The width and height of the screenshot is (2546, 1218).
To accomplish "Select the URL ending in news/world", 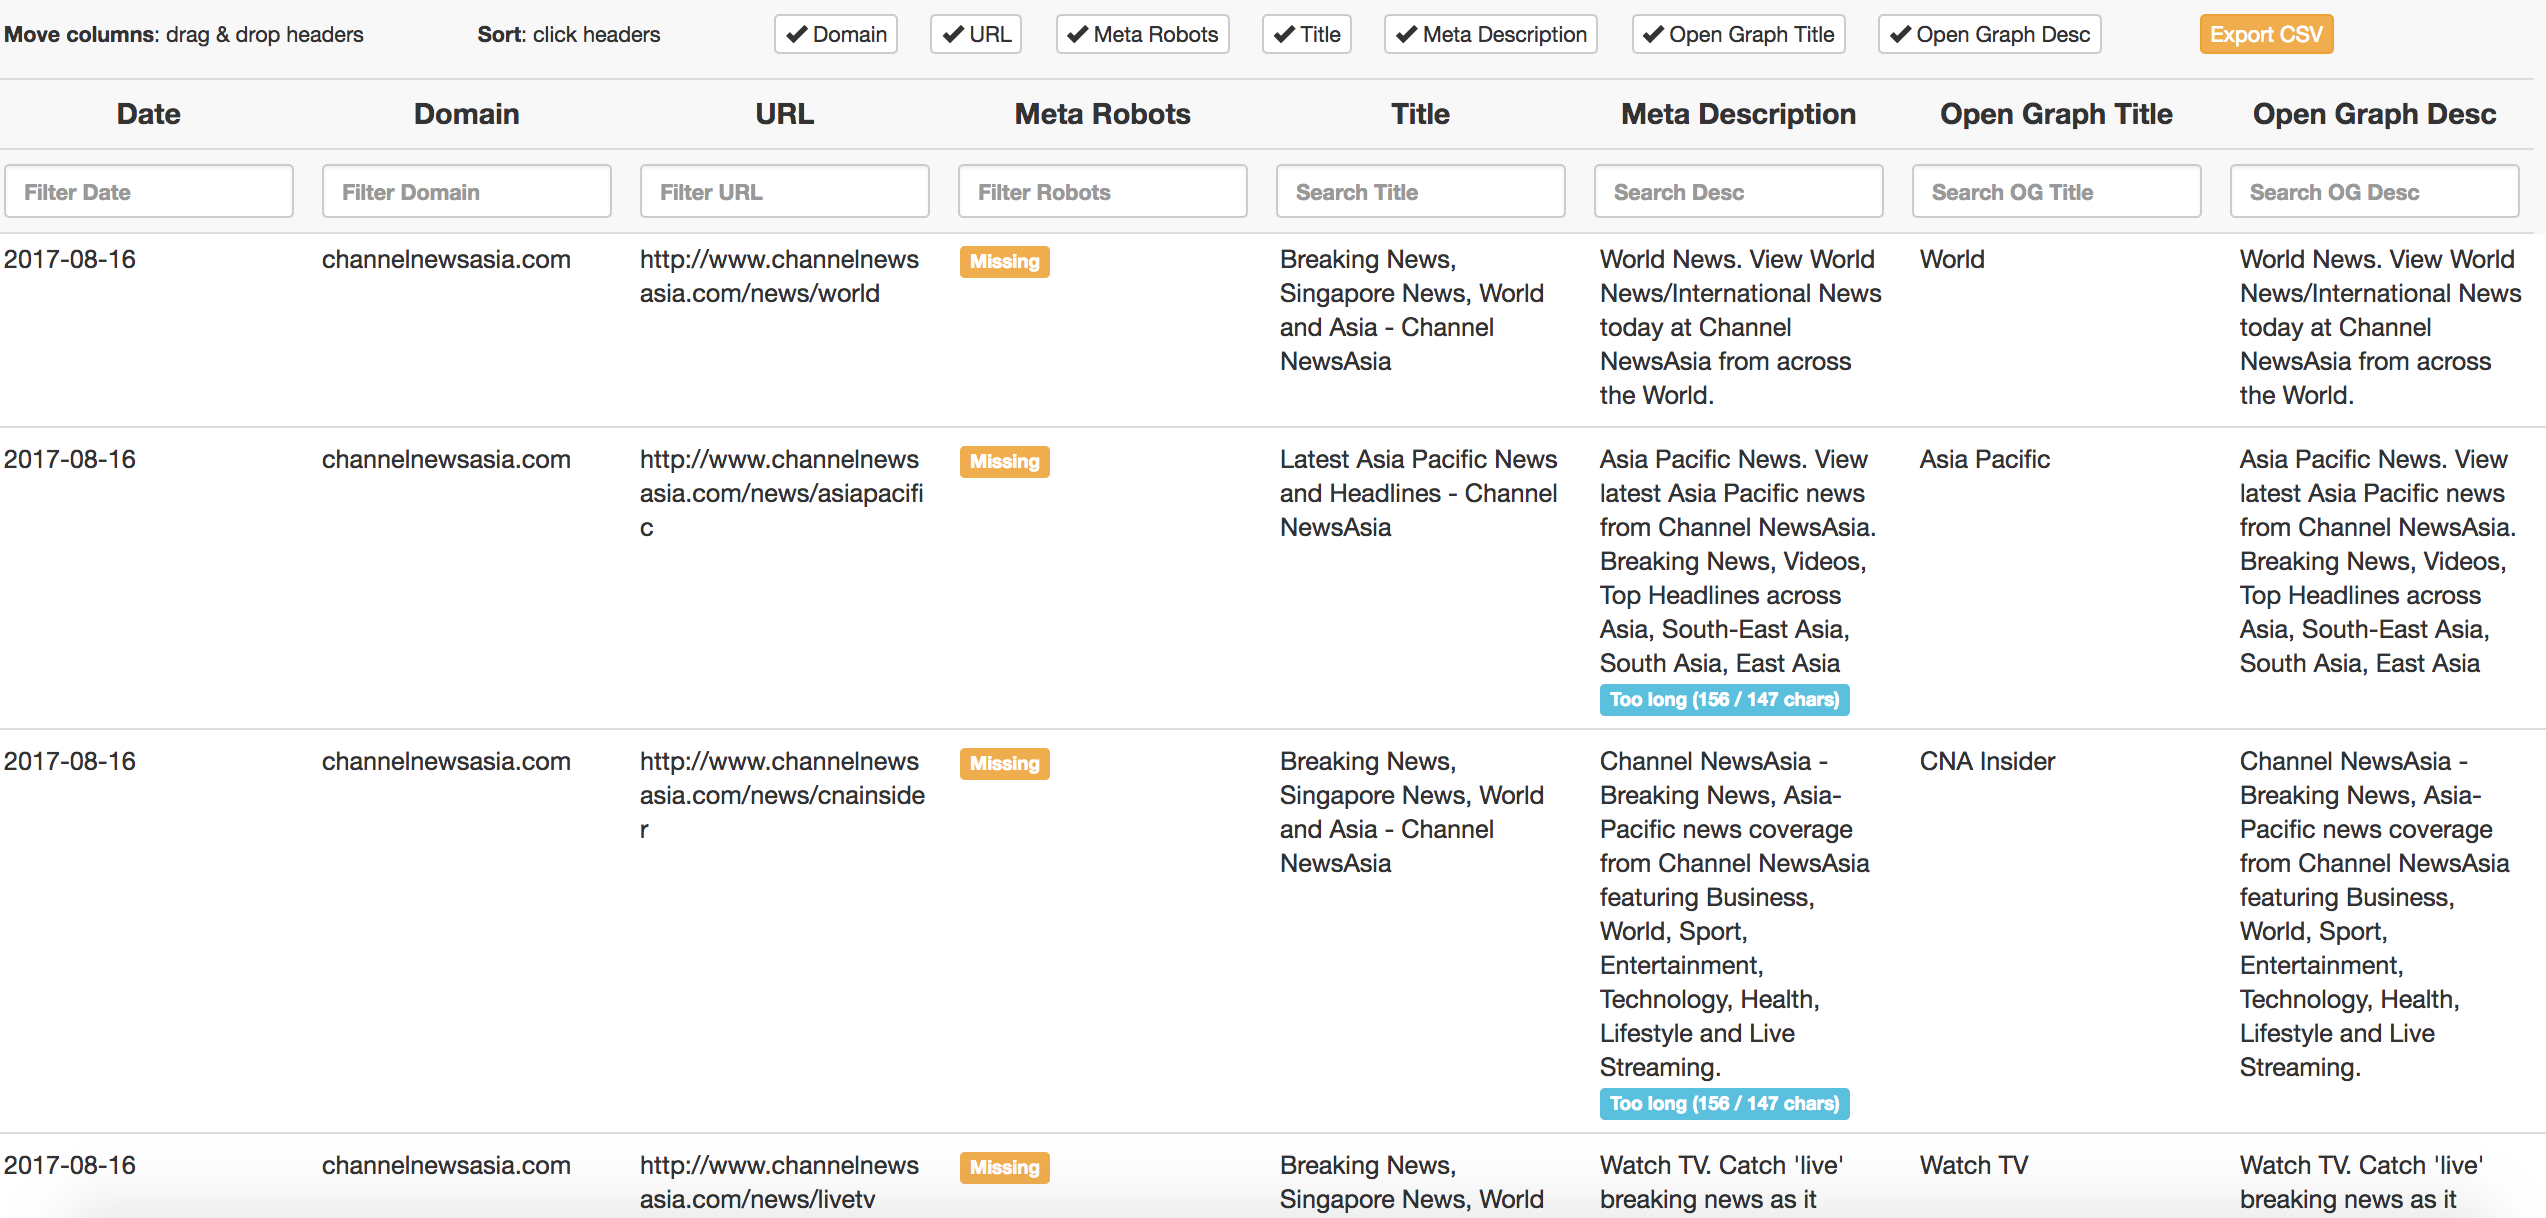I will [x=780, y=276].
